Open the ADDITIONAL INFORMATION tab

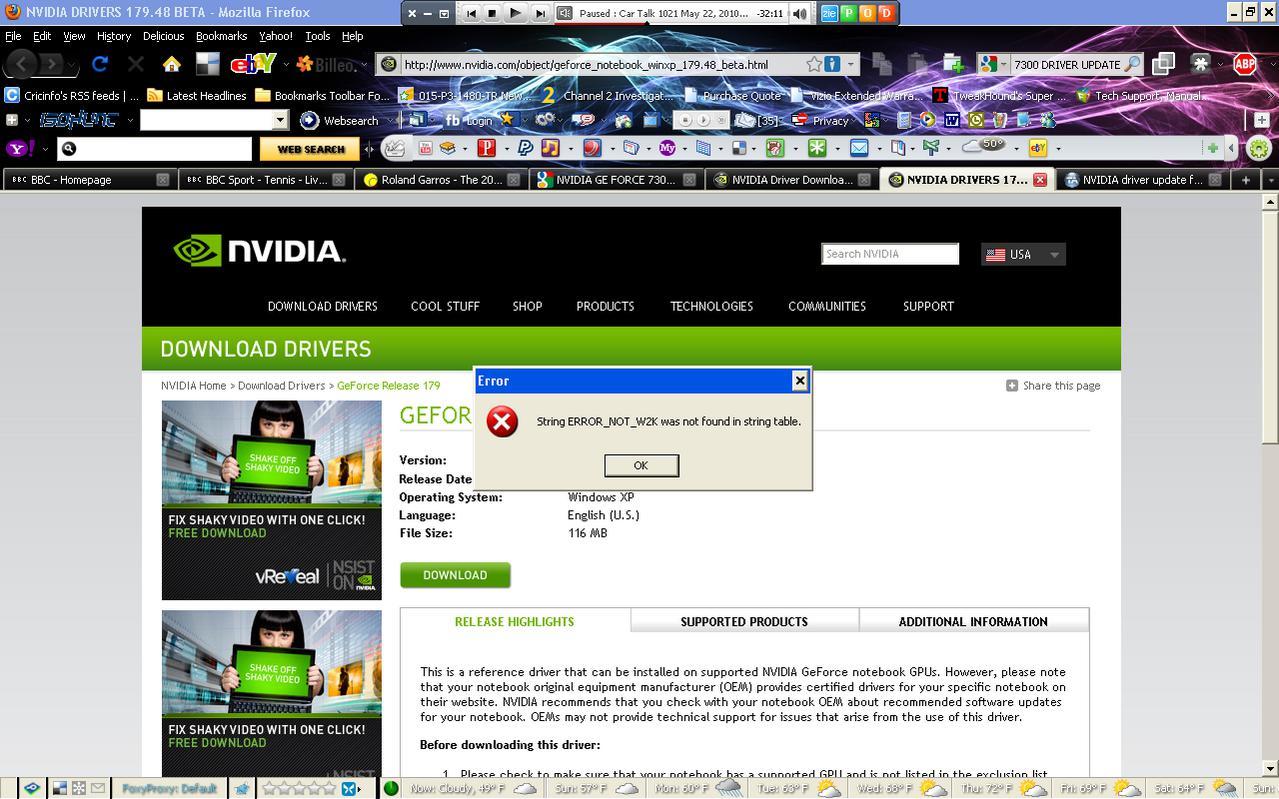[x=973, y=621]
